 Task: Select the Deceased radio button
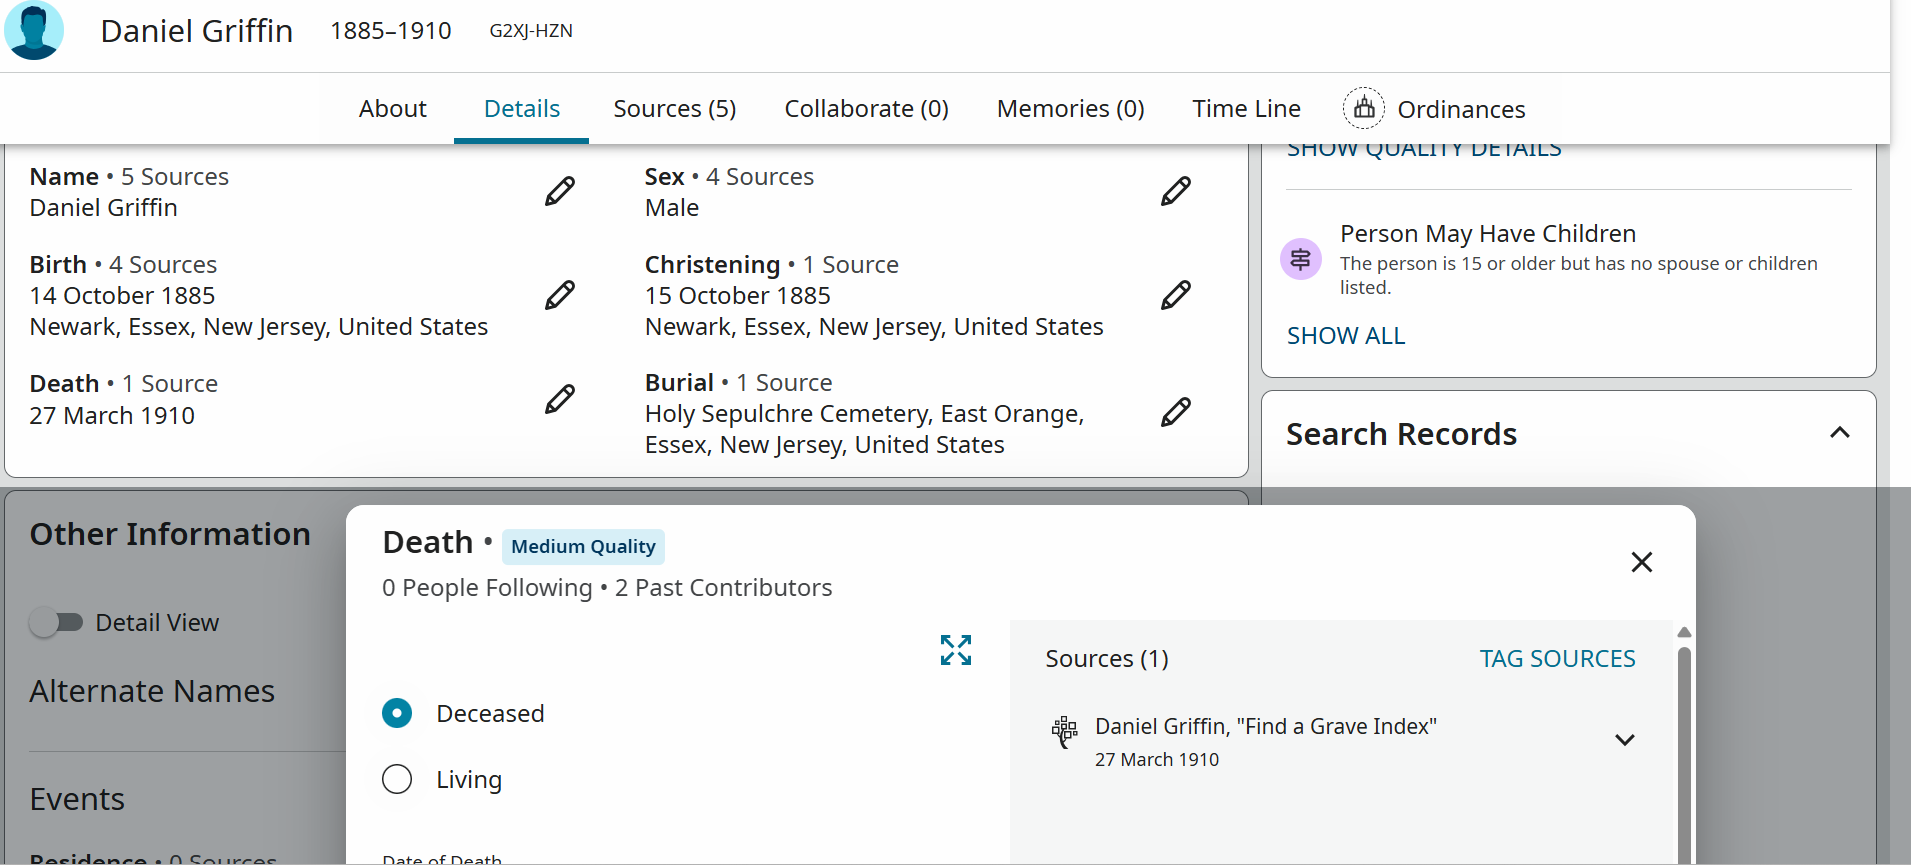pos(397,713)
